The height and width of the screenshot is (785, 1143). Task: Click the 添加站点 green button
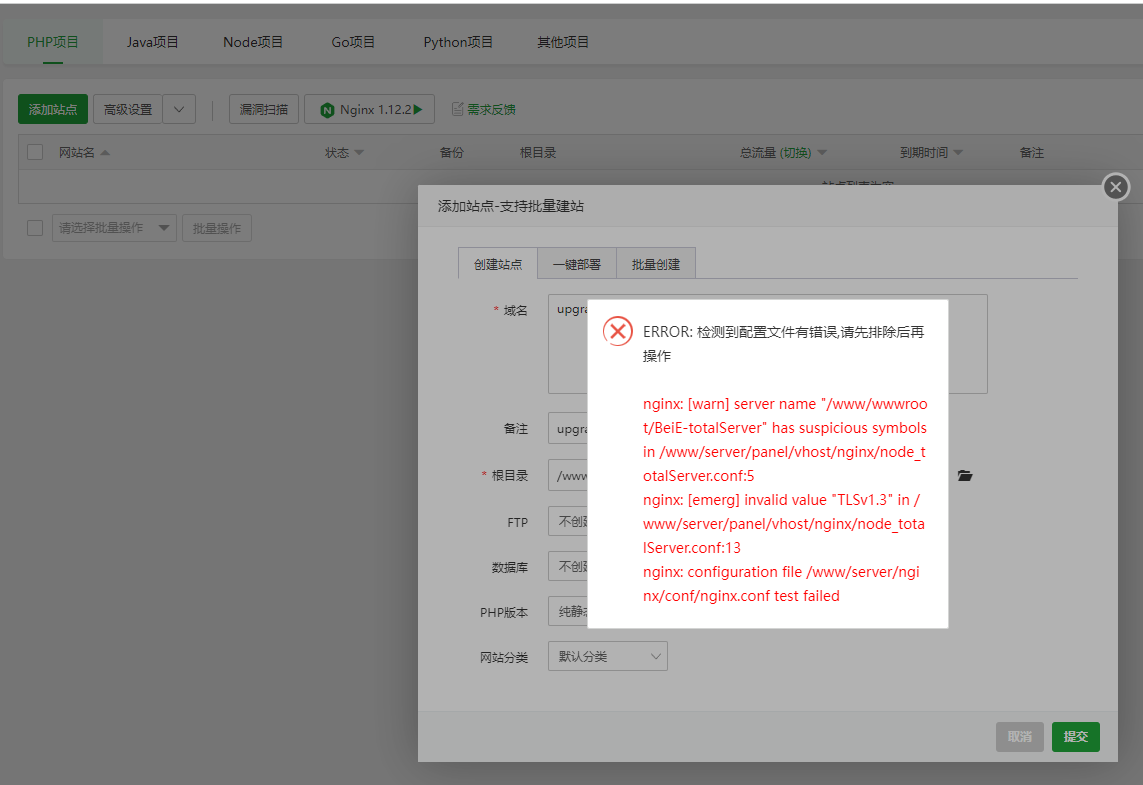[52, 109]
